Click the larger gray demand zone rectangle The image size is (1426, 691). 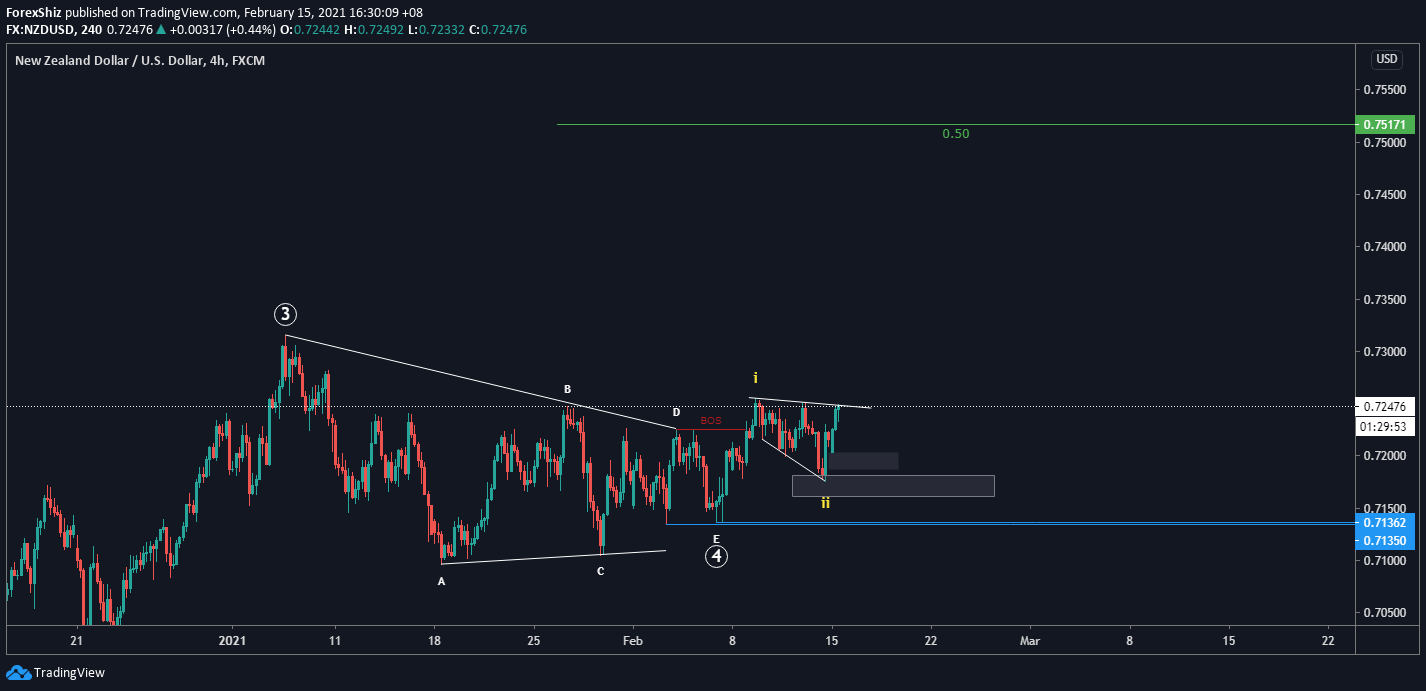point(893,486)
